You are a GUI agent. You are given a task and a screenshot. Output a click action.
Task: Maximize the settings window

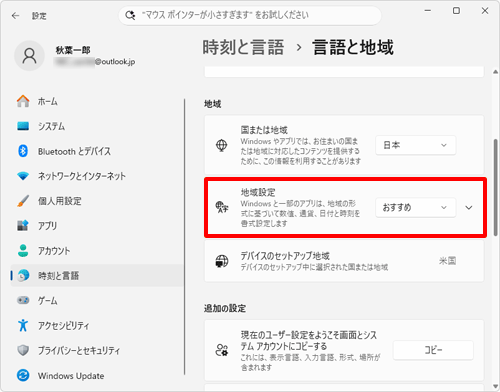pos(456,11)
